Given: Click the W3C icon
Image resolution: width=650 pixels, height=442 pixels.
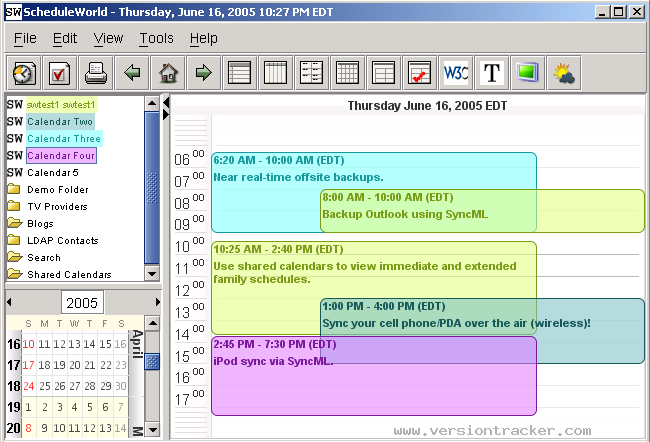Looking at the screenshot, I should (456, 73).
